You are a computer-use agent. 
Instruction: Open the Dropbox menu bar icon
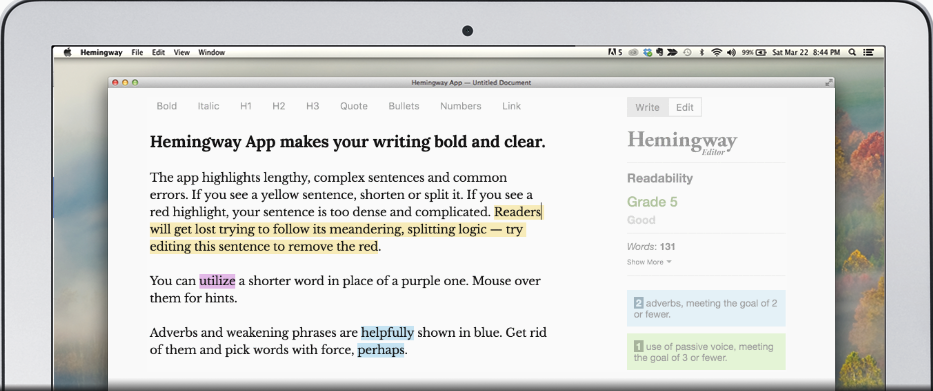(x=647, y=52)
